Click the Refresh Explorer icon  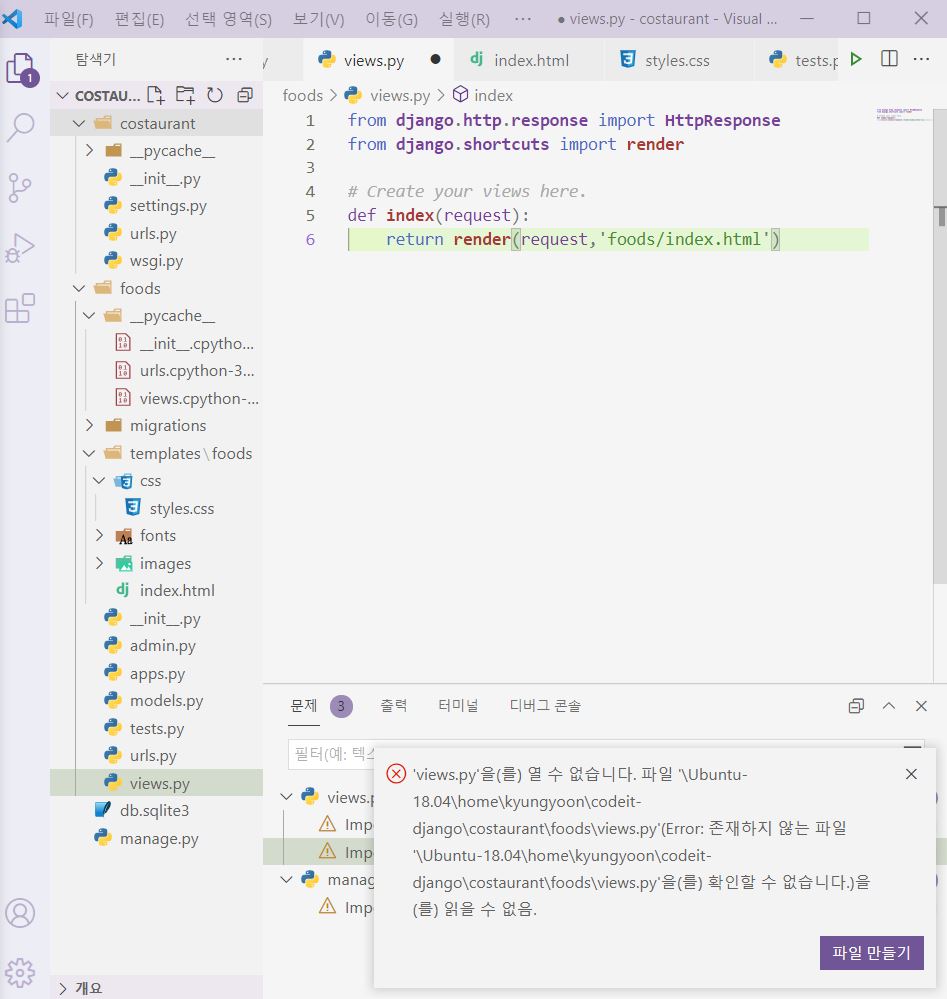(x=214, y=95)
